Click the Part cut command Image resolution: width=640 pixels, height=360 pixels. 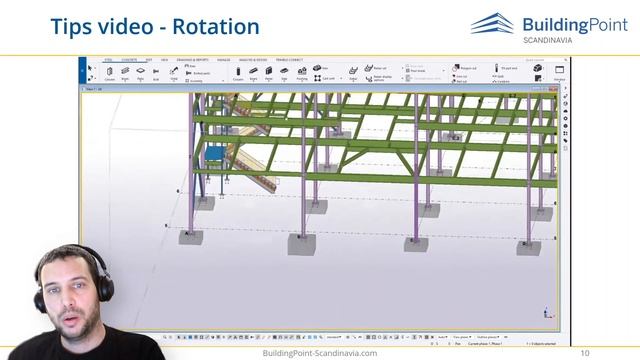460,81
